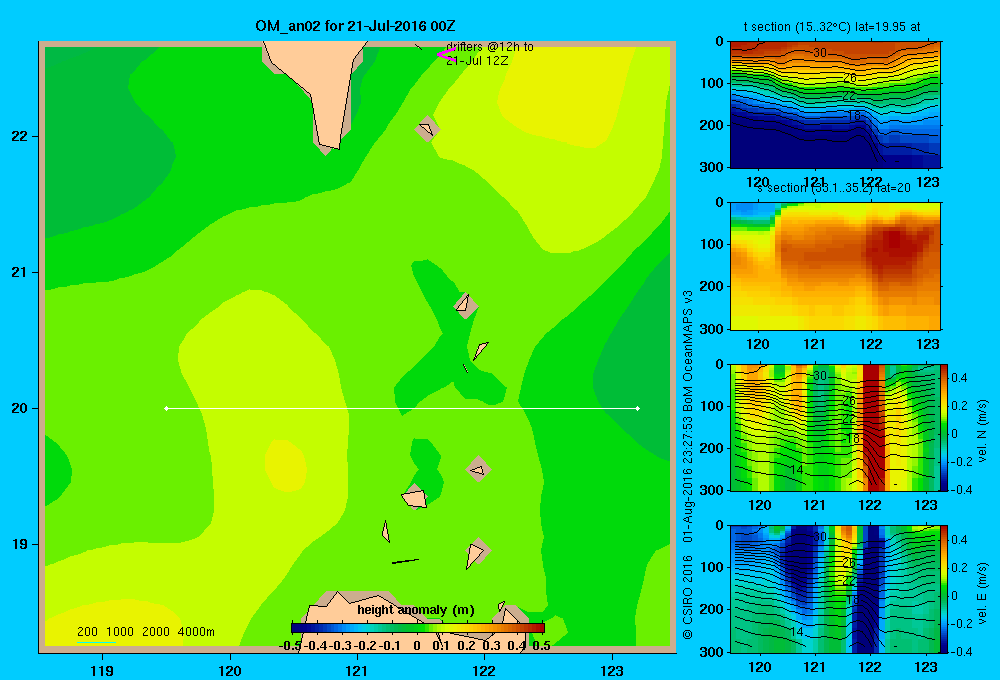Click the height anomaly color bar

418,628
